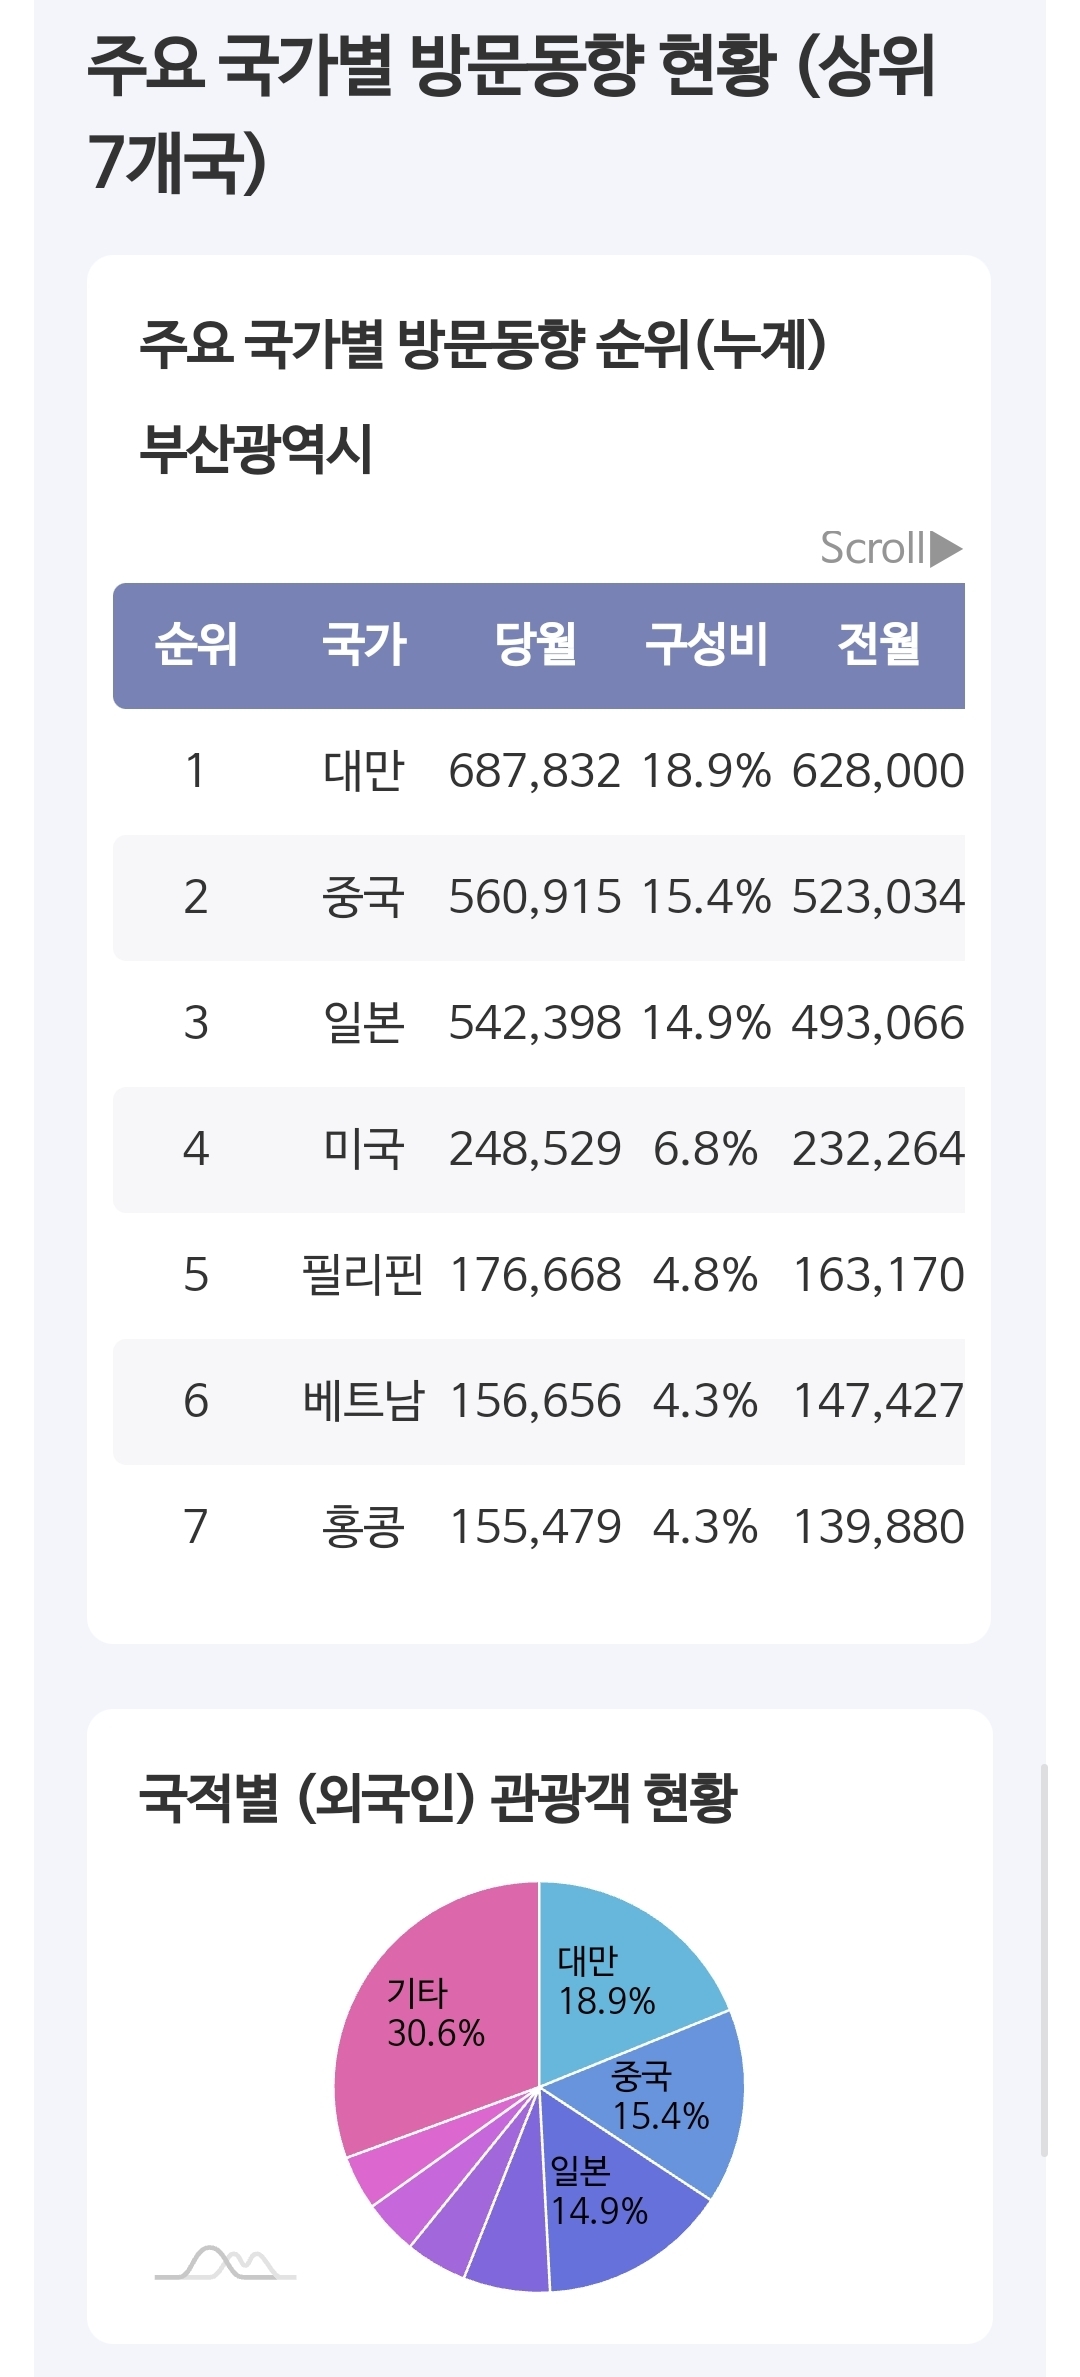Click the small line chart logo icon

tap(226, 2263)
